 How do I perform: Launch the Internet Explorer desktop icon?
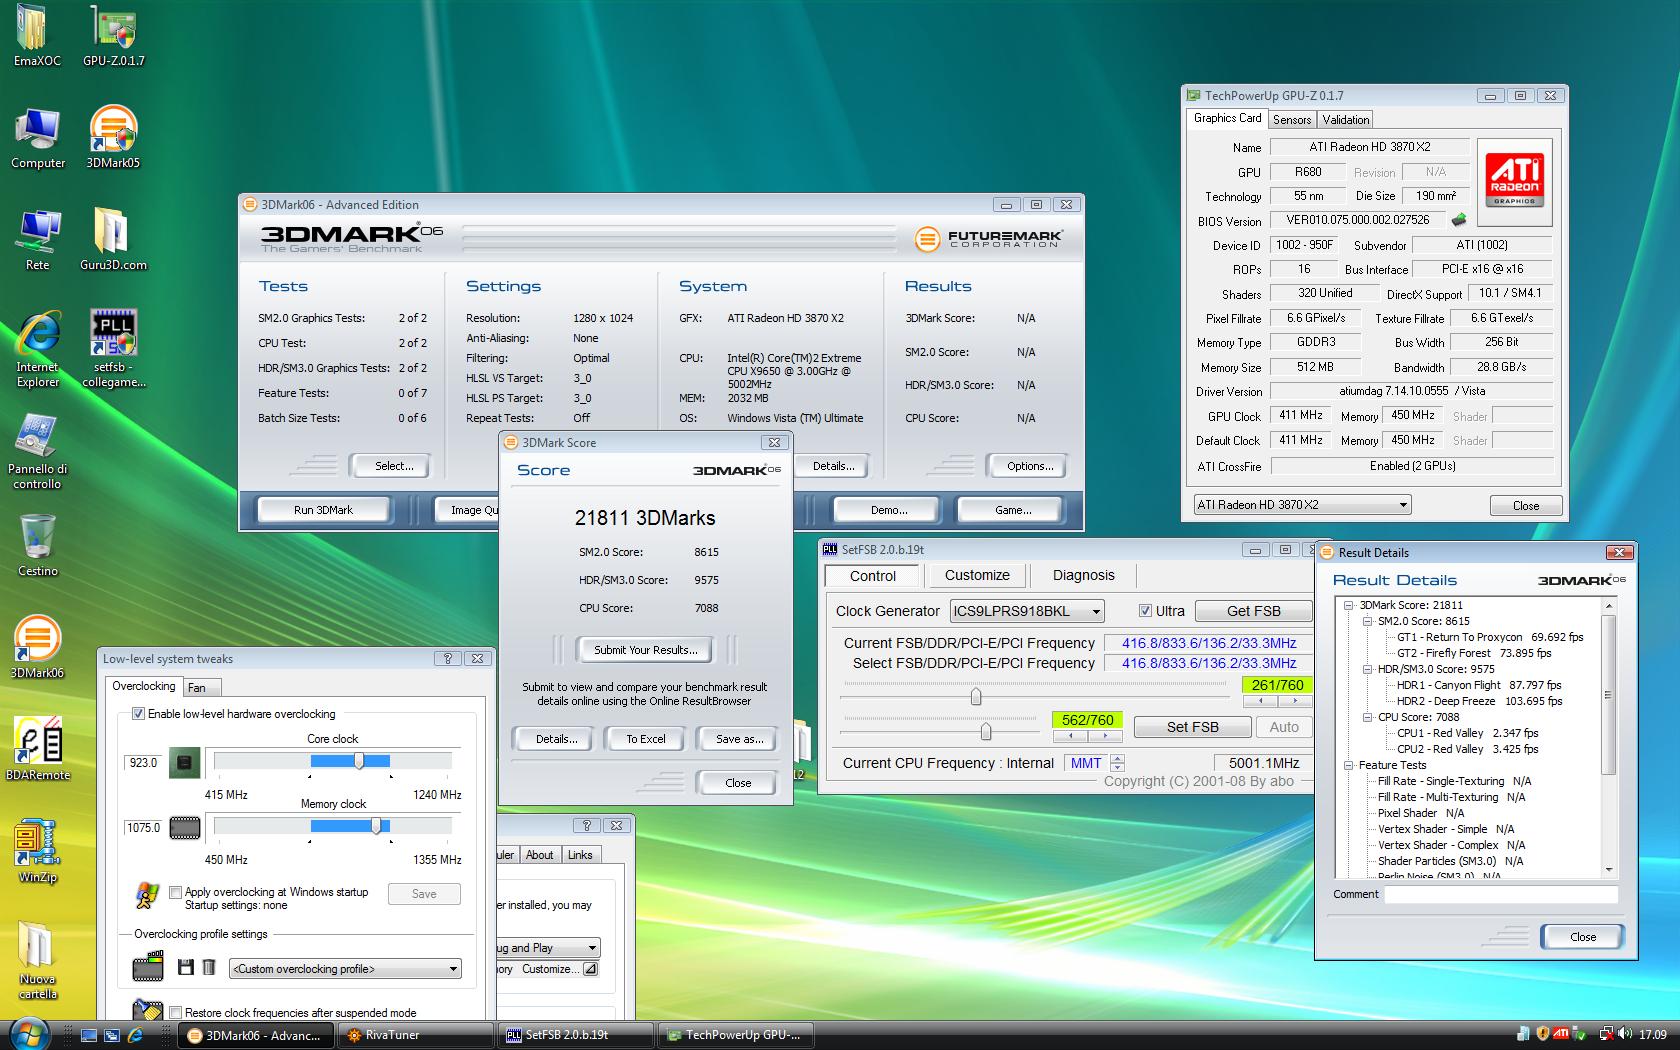click(x=38, y=349)
